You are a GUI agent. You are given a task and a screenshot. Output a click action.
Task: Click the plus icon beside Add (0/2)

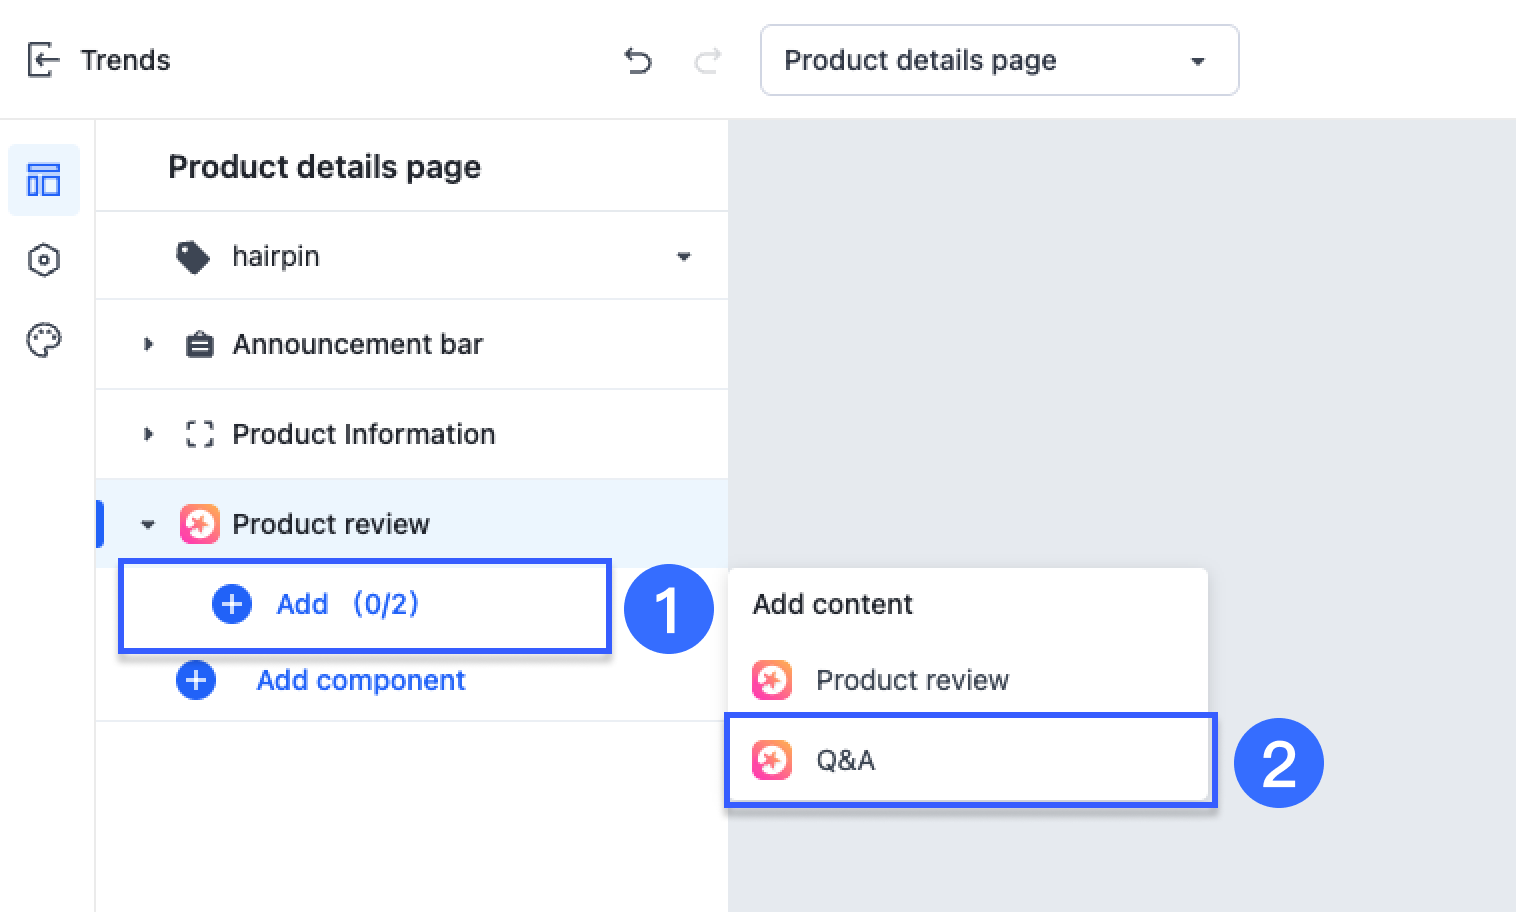[x=231, y=604]
